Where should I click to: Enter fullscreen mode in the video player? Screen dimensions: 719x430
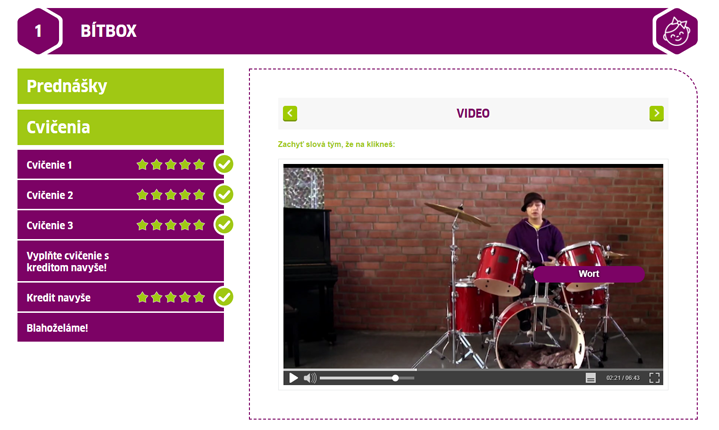[654, 378]
